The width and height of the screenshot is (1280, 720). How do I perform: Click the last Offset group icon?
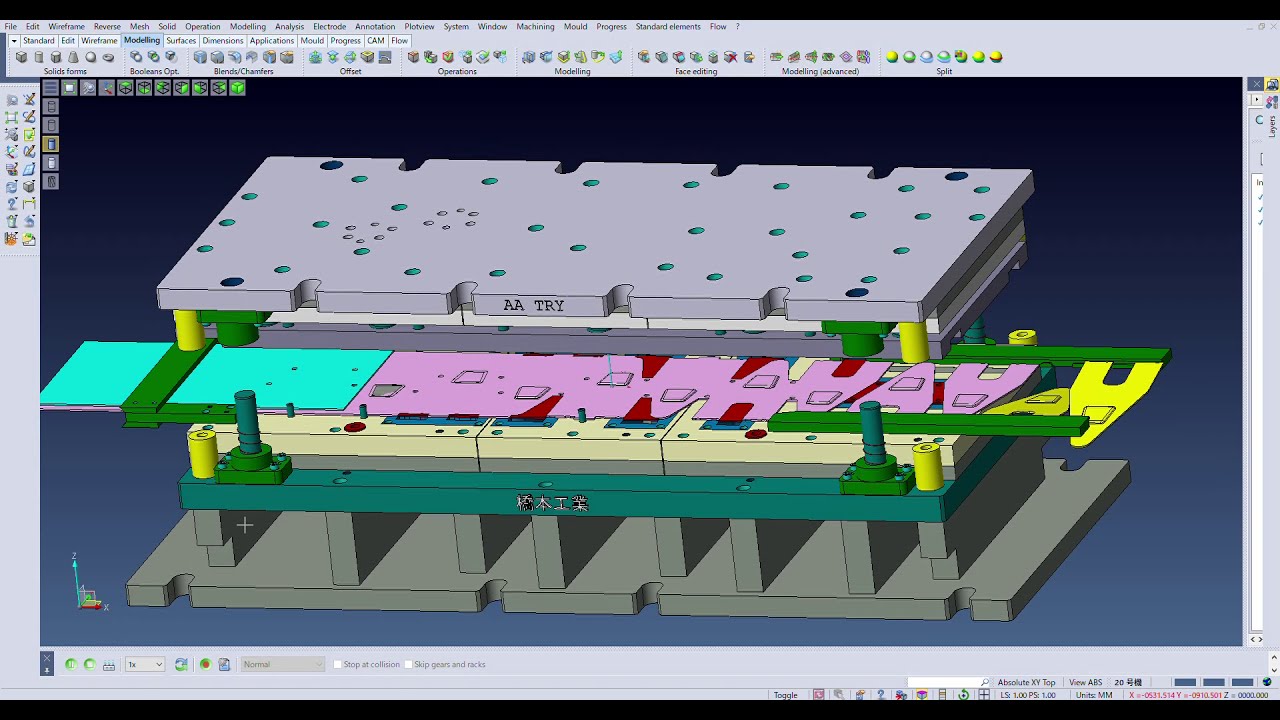tap(384, 57)
